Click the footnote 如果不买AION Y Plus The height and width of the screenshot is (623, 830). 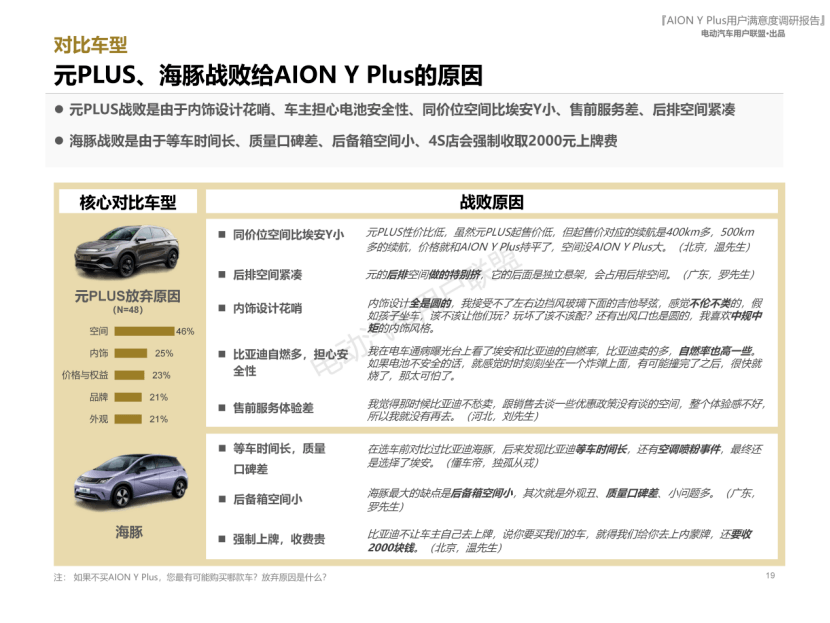190,577
